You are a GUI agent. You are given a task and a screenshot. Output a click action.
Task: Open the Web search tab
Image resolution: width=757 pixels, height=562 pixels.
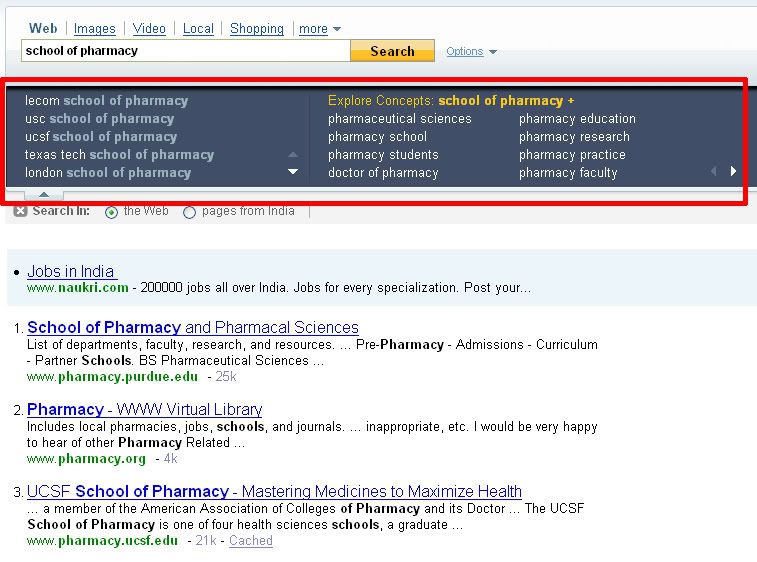tap(43, 28)
